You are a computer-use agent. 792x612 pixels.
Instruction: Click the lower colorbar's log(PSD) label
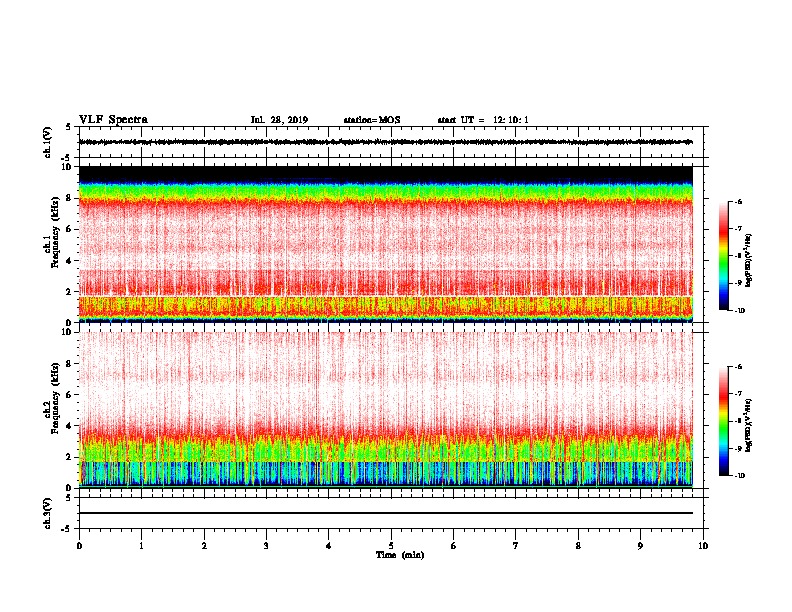748,425
